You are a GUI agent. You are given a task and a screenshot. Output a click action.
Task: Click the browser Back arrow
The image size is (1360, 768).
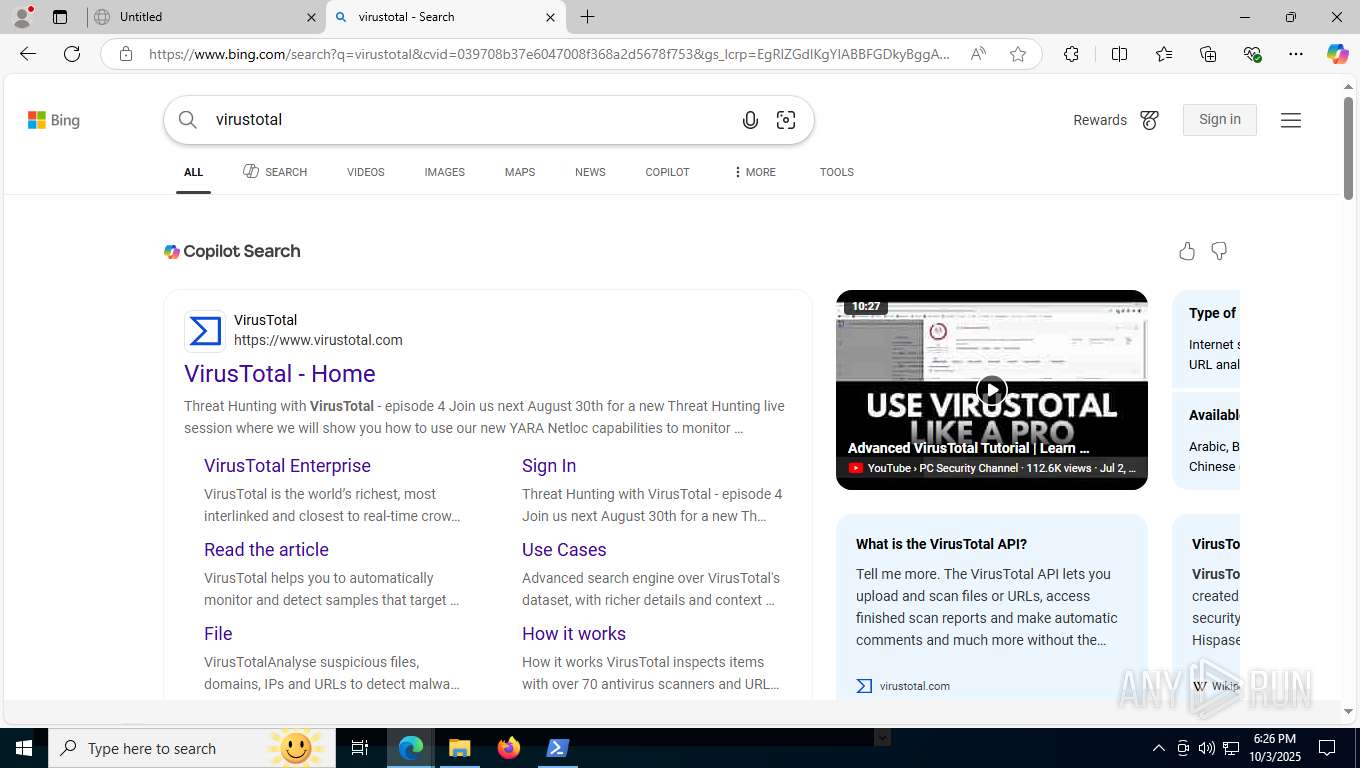pyautogui.click(x=28, y=54)
